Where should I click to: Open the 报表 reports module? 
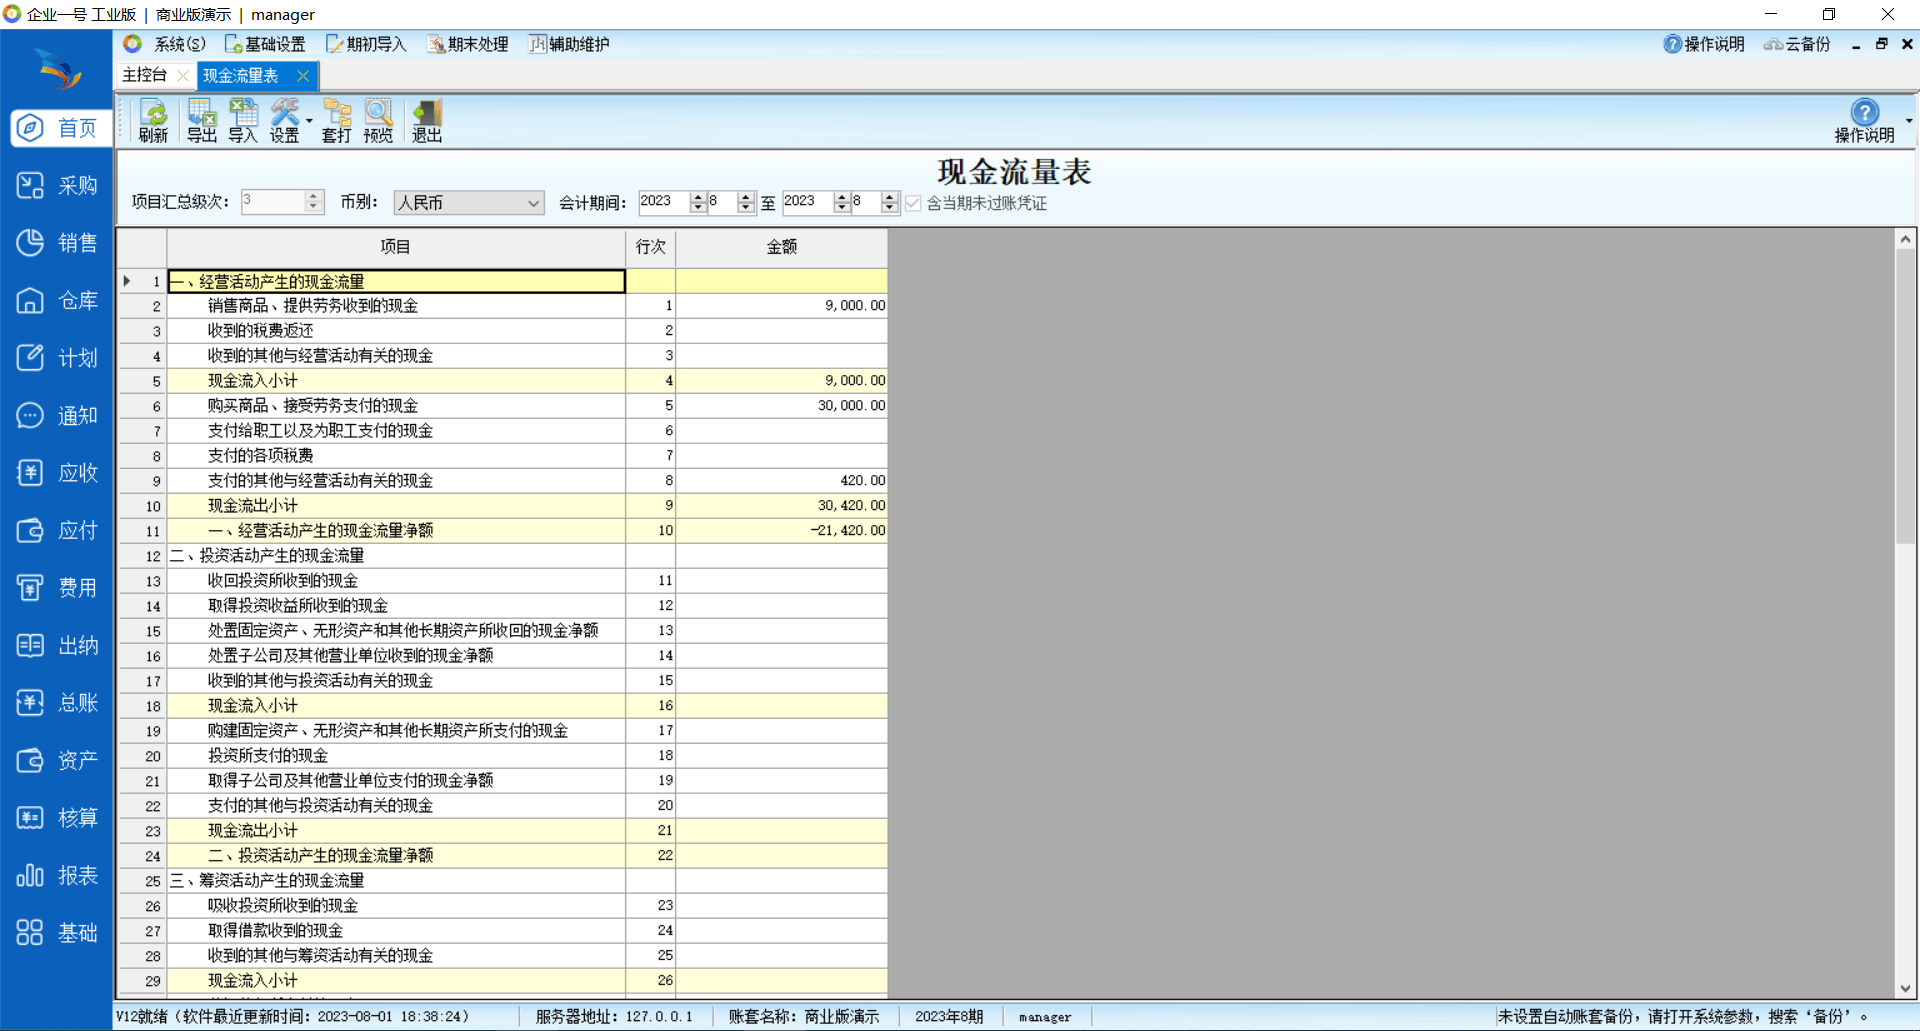coord(58,875)
